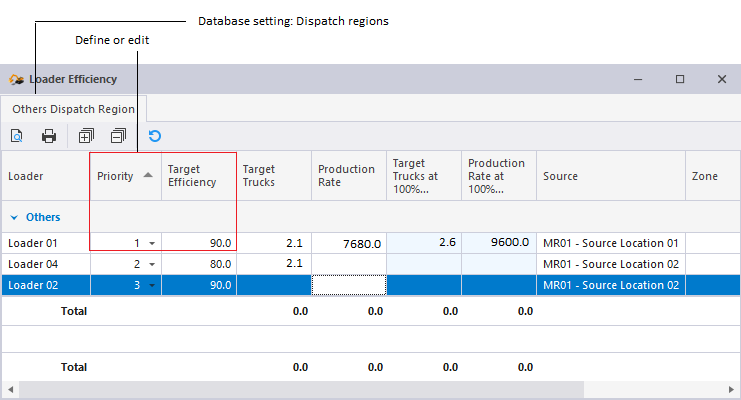Click the expand all groups icon

[86, 136]
